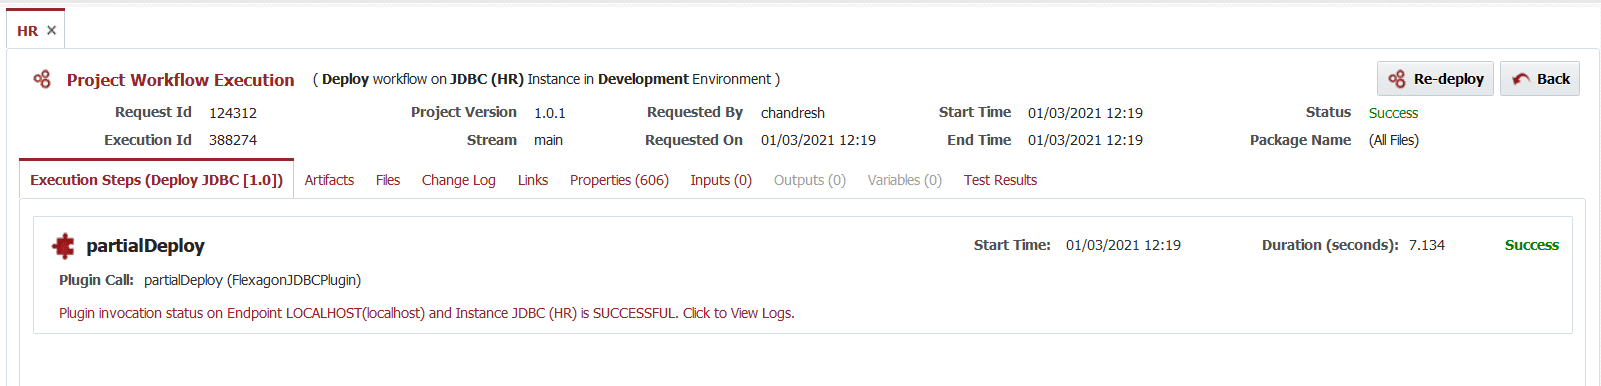Go back using the Back button
This screenshot has width=1601, height=386.
1540,79
